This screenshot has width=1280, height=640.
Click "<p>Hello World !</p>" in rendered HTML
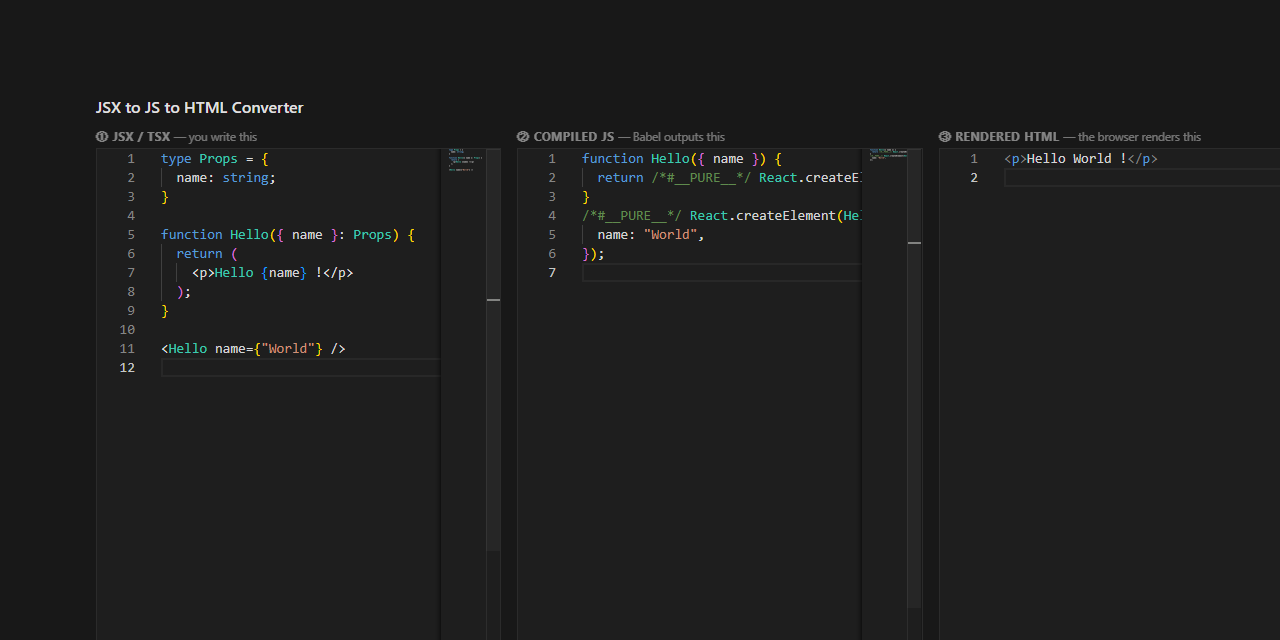(1080, 158)
